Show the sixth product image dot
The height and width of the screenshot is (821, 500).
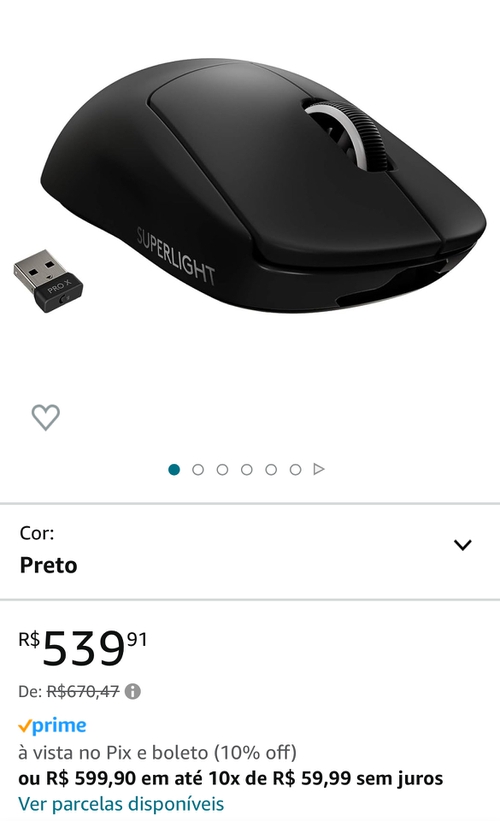pyautogui.click(x=295, y=470)
